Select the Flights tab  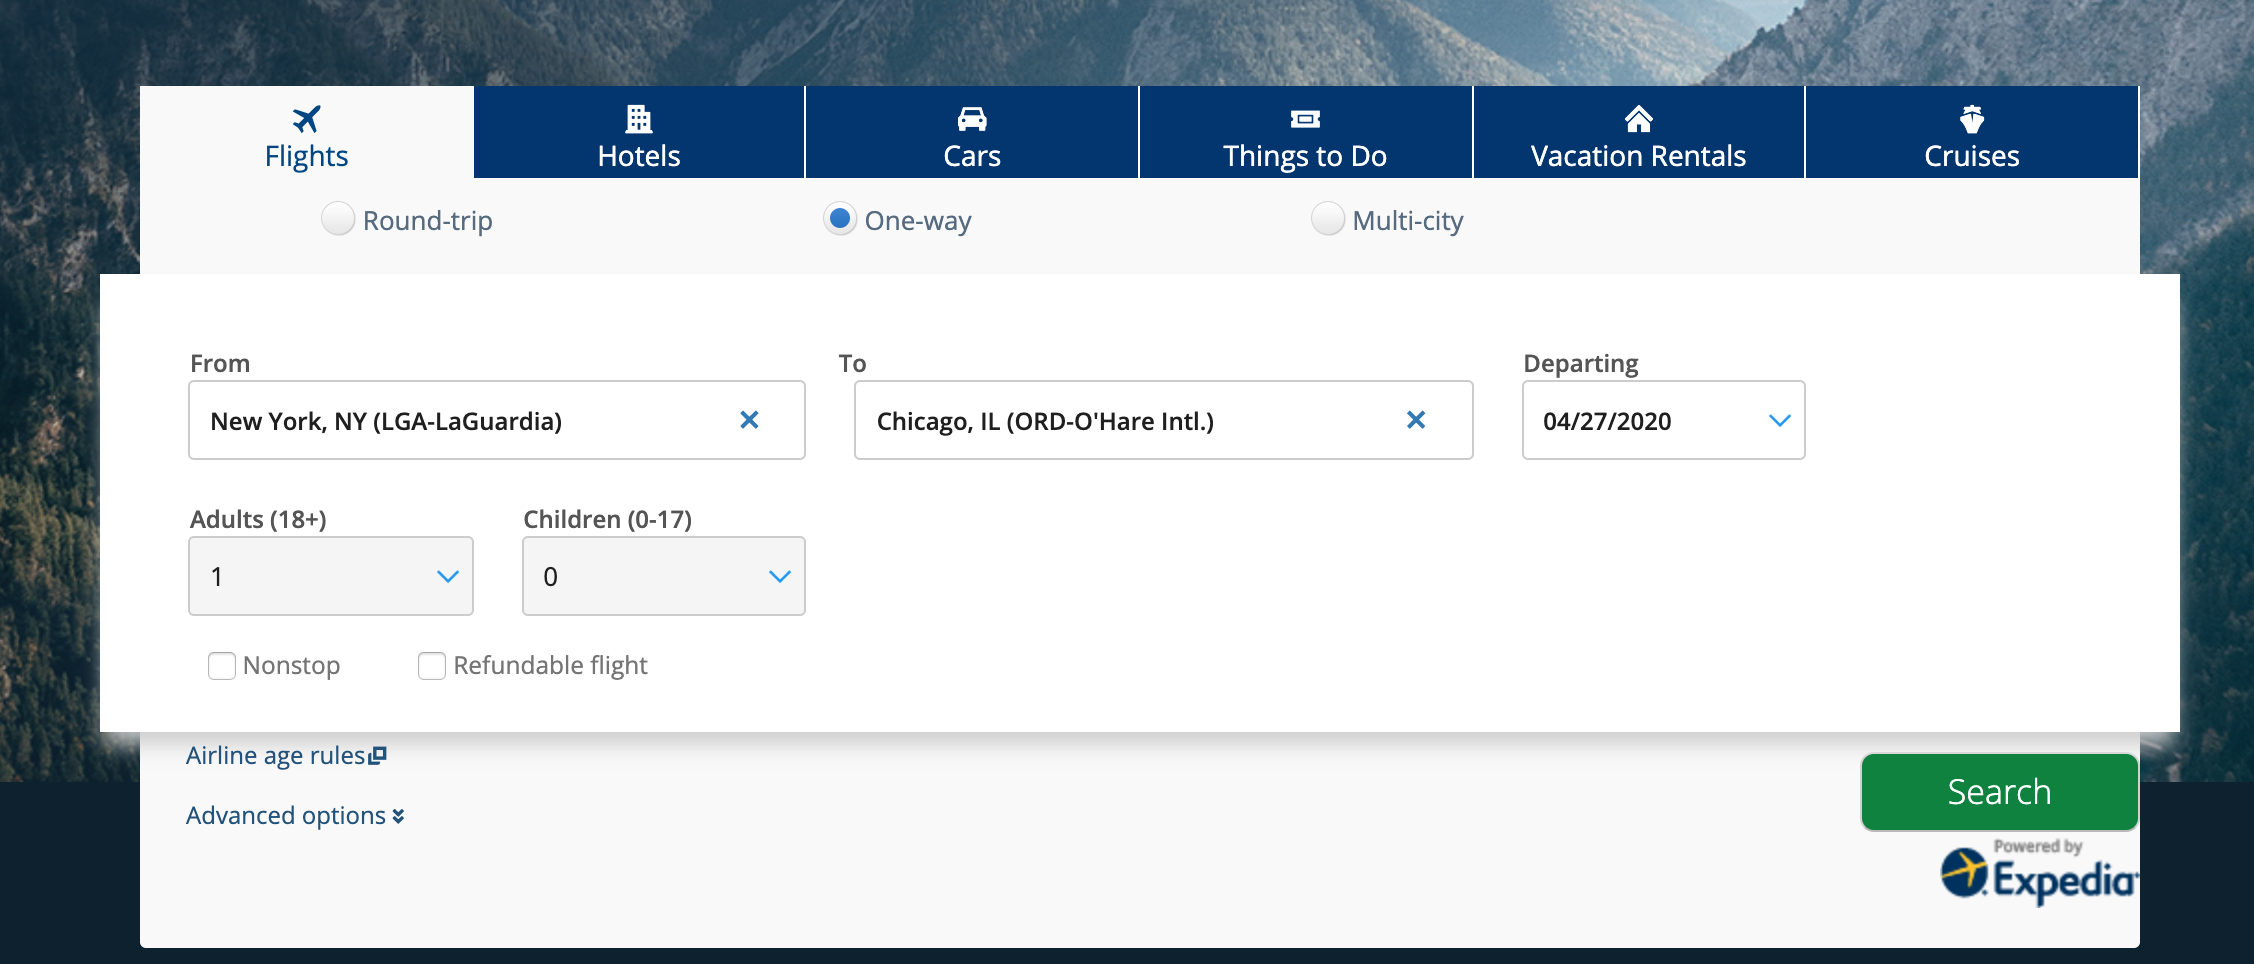pos(306,132)
